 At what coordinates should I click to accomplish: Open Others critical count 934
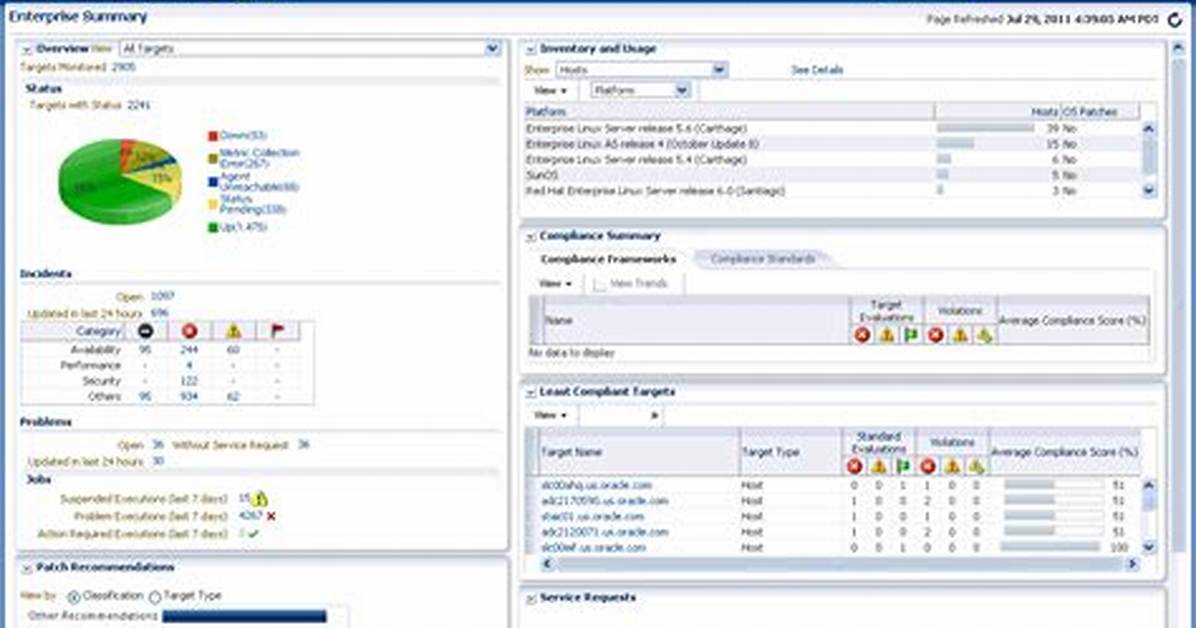coord(189,396)
